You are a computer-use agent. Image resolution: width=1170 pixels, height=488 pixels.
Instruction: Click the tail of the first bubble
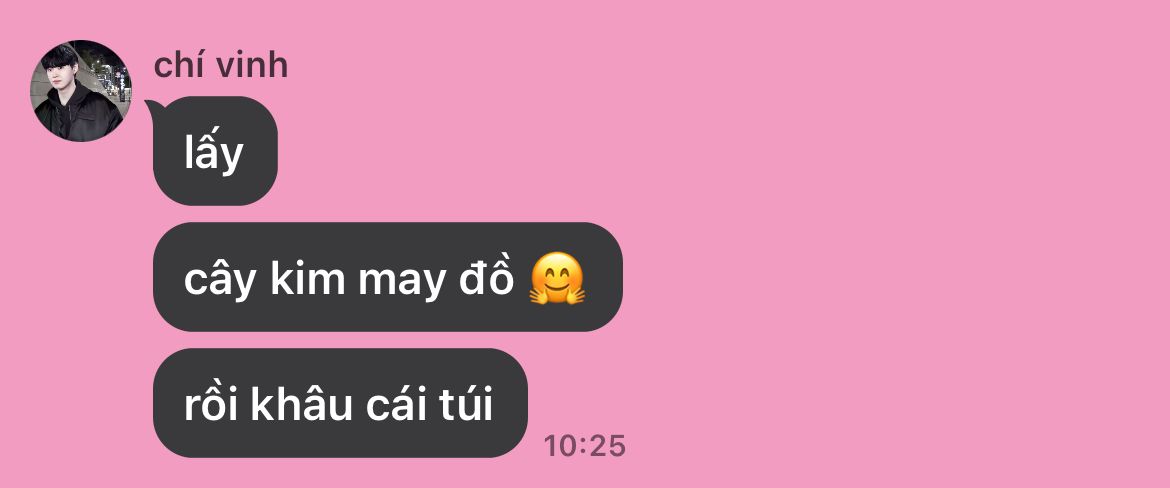click(152, 109)
